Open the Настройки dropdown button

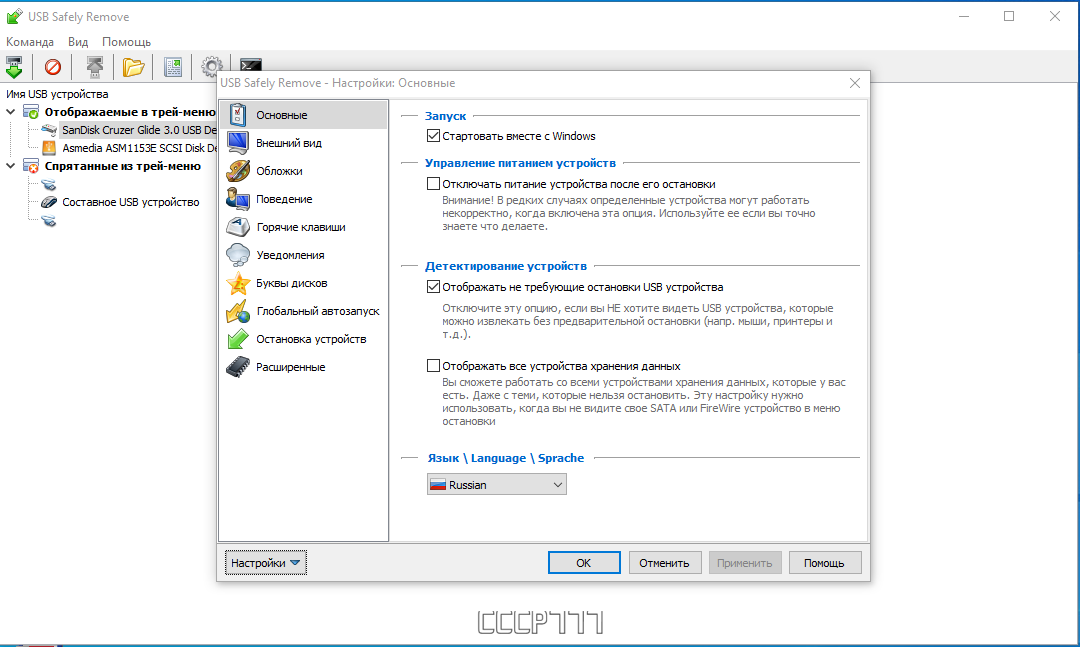[265, 563]
